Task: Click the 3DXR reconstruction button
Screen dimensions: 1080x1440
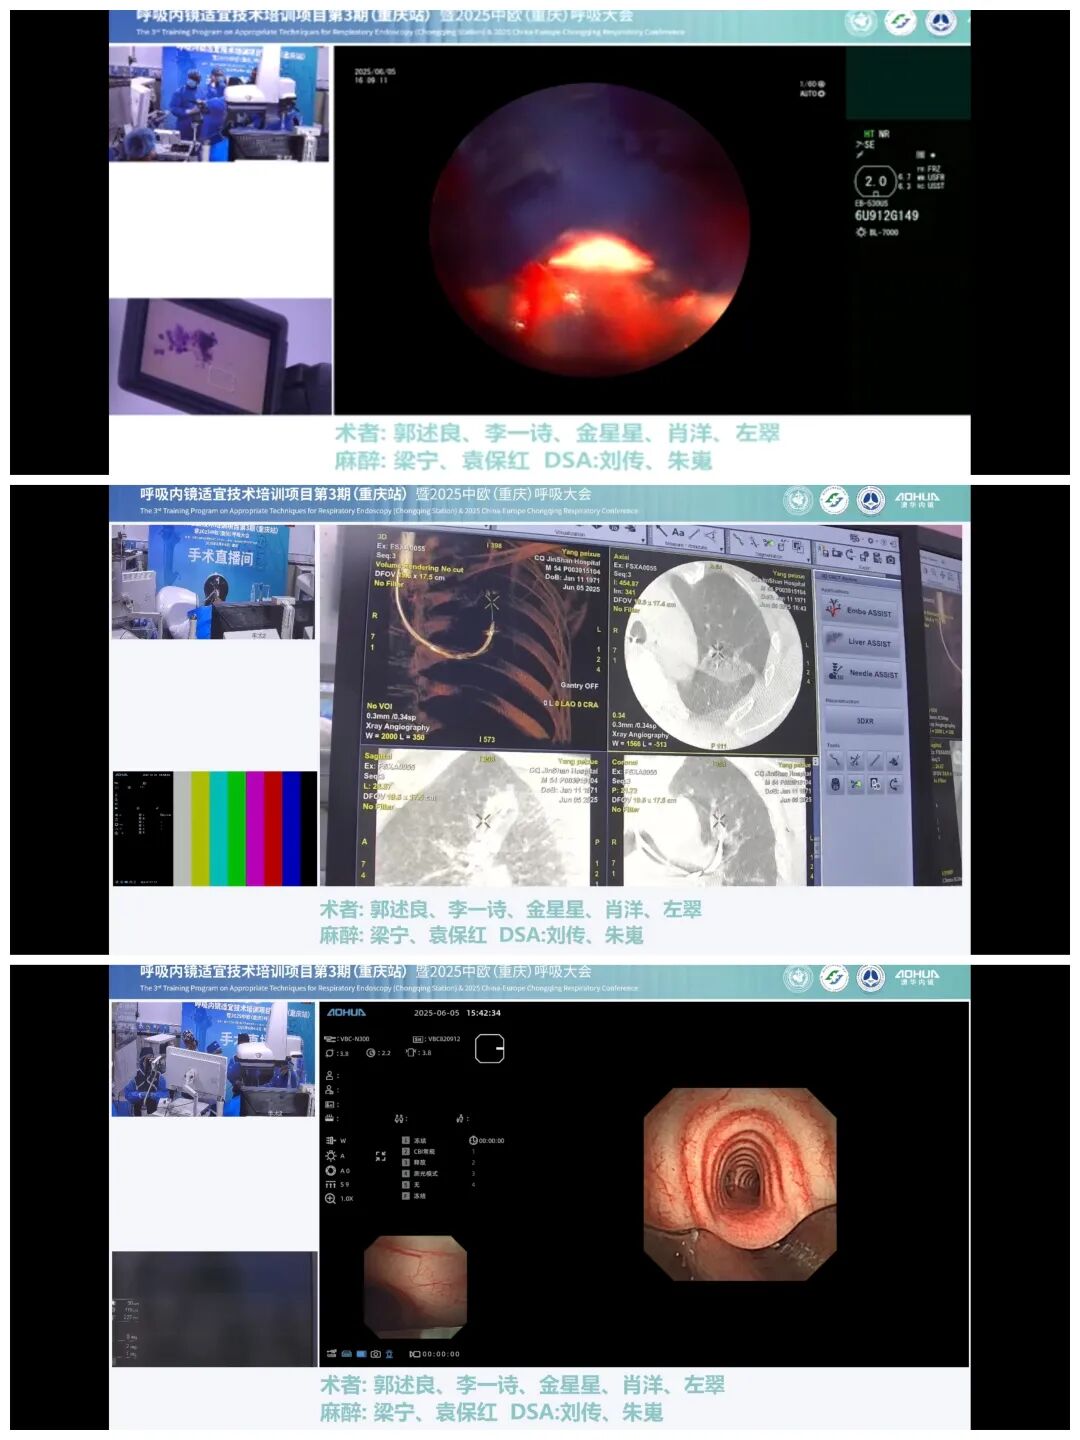Action: click(x=865, y=720)
